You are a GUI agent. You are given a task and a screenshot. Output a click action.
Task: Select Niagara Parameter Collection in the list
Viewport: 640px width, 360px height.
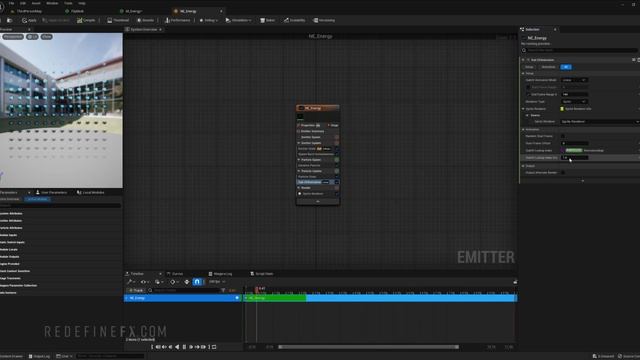(19, 285)
